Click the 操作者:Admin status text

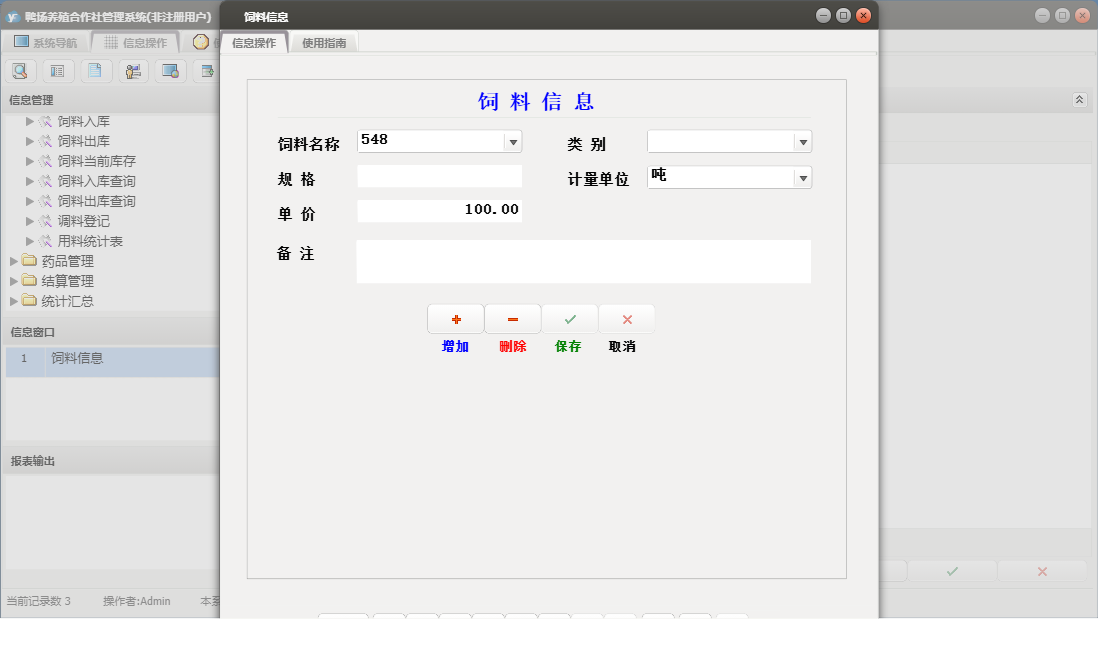[x=137, y=601]
